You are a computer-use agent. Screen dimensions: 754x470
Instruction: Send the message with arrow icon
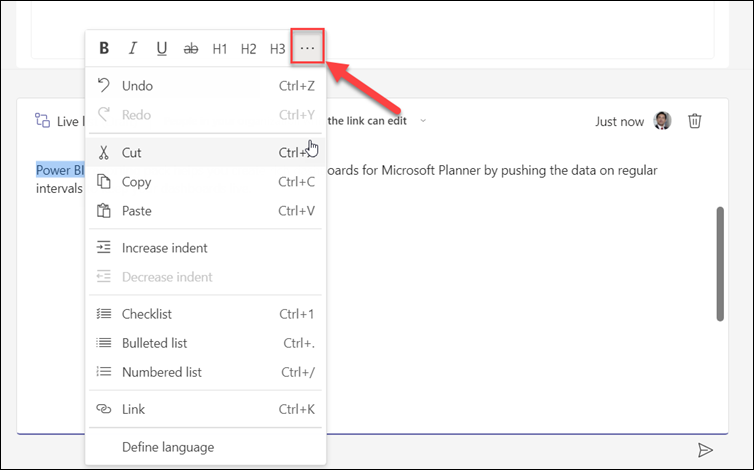[706, 451]
